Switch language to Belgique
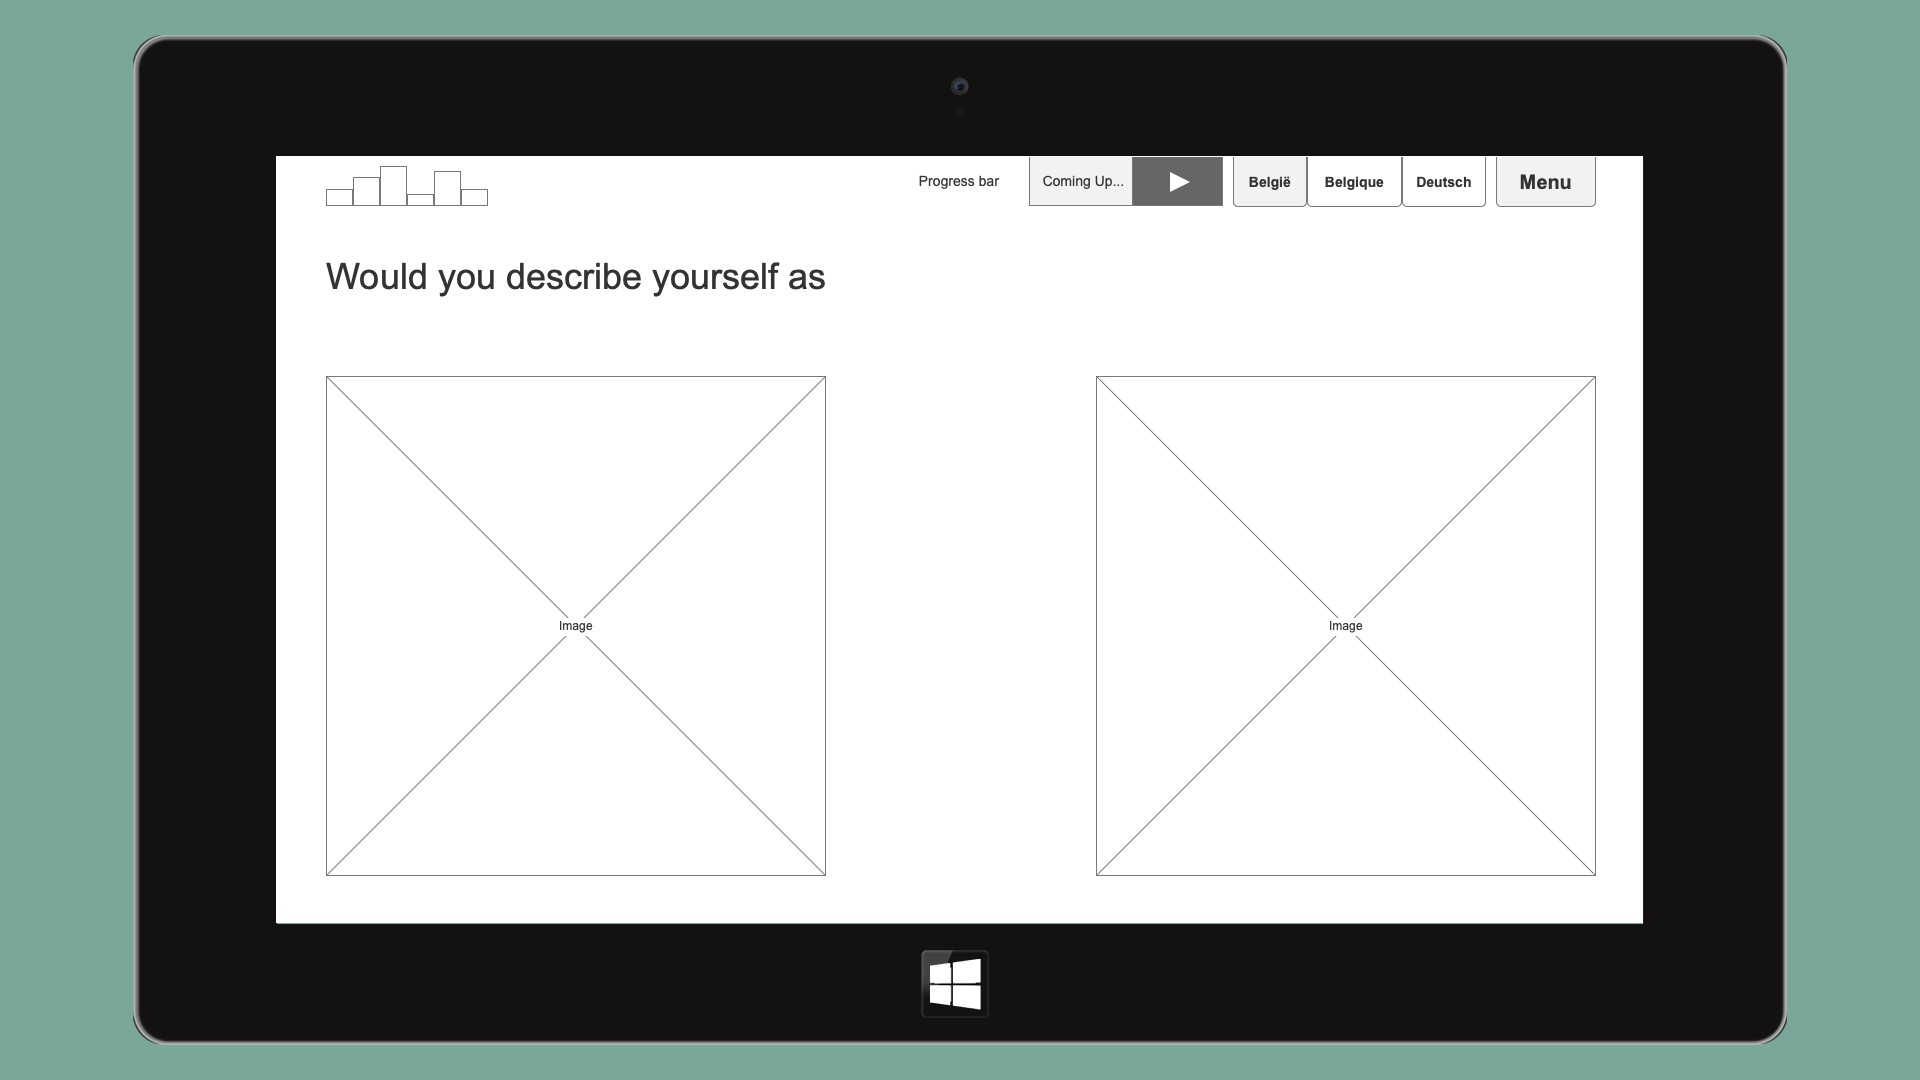This screenshot has height=1080, width=1920. (x=1353, y=182)
